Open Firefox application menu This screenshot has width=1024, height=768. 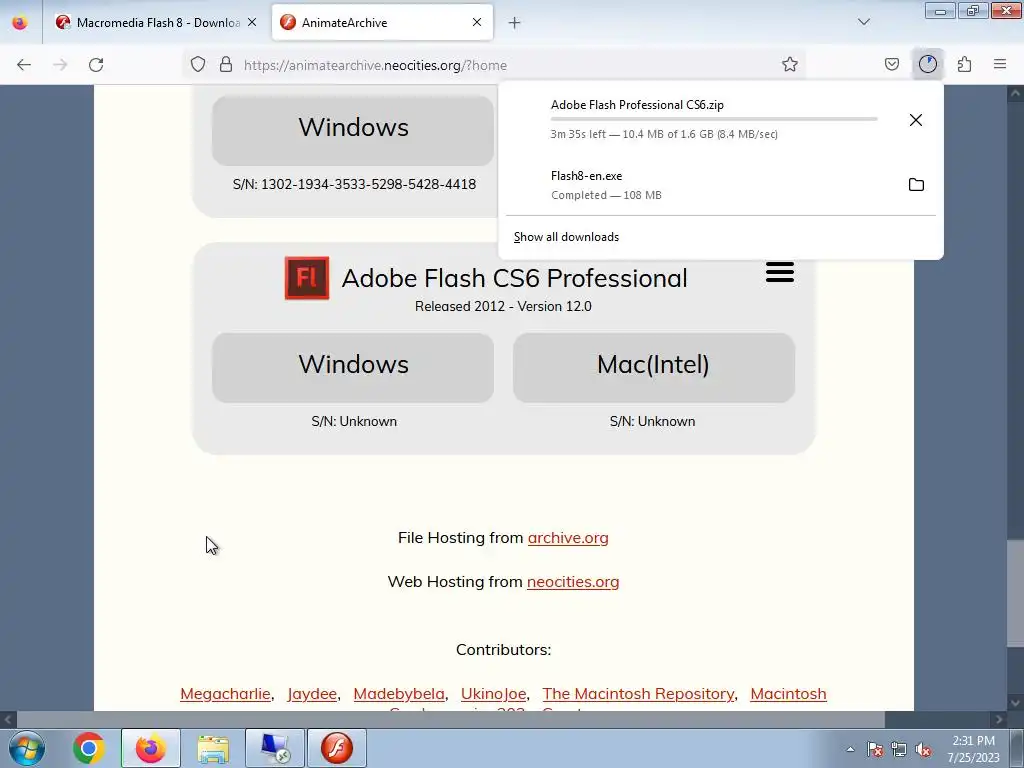click(x=1000, y=64)
